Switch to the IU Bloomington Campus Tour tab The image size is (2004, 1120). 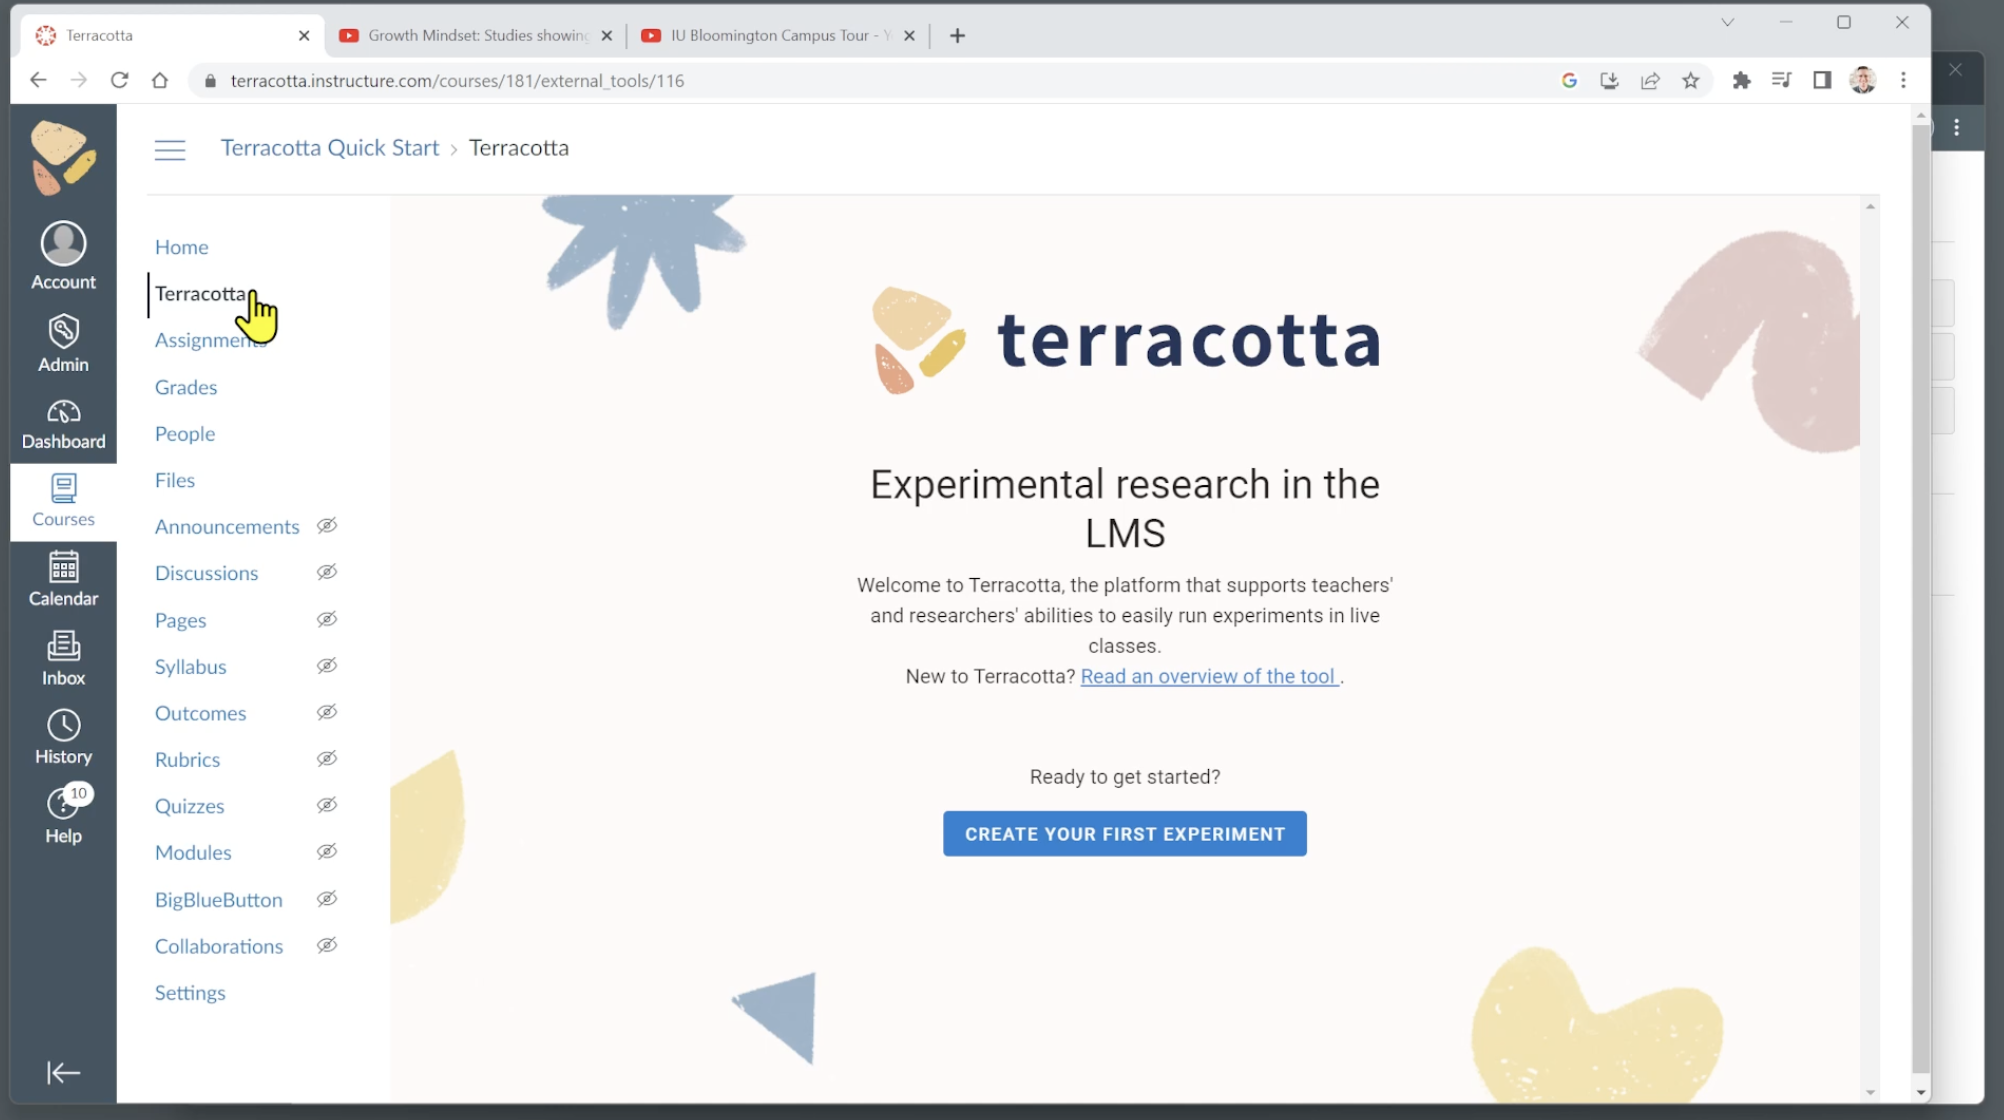tap(778, 35)
